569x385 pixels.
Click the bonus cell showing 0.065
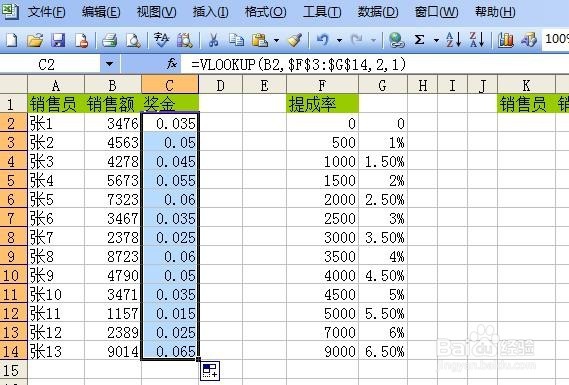point(170,351)
